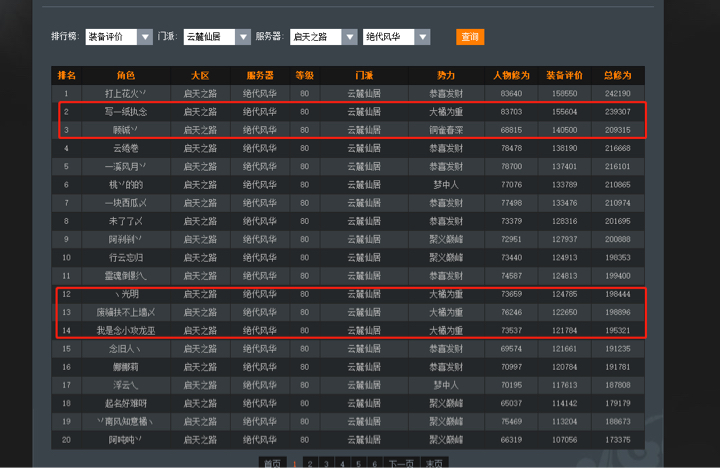Select character name 阿吨吨 in rank 20
The width and height of the screenshot is (720, 468).
click(125, 440)
